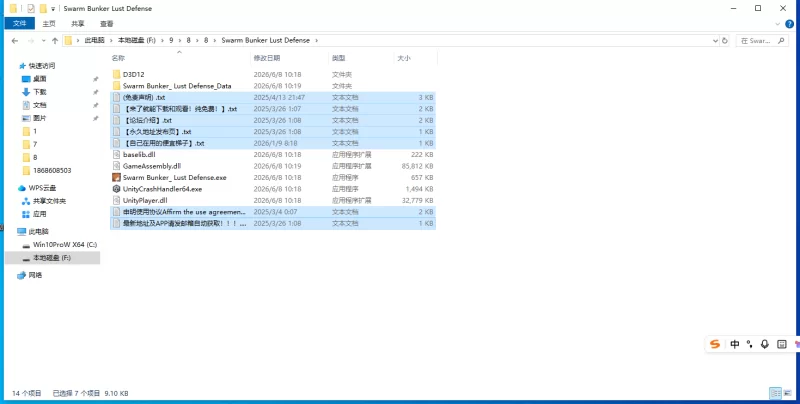This screenshot has height=404, width=800.
Task: Go to 此电脑 in address breadcrumb
Action: coord(94,40)
